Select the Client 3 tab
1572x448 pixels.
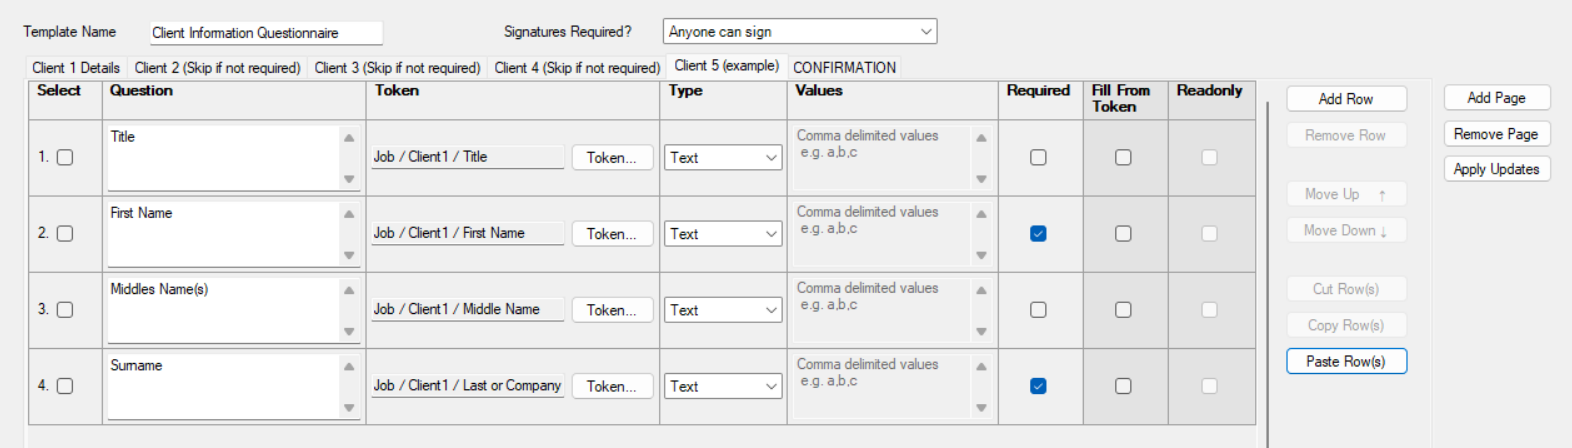(397, 68)
